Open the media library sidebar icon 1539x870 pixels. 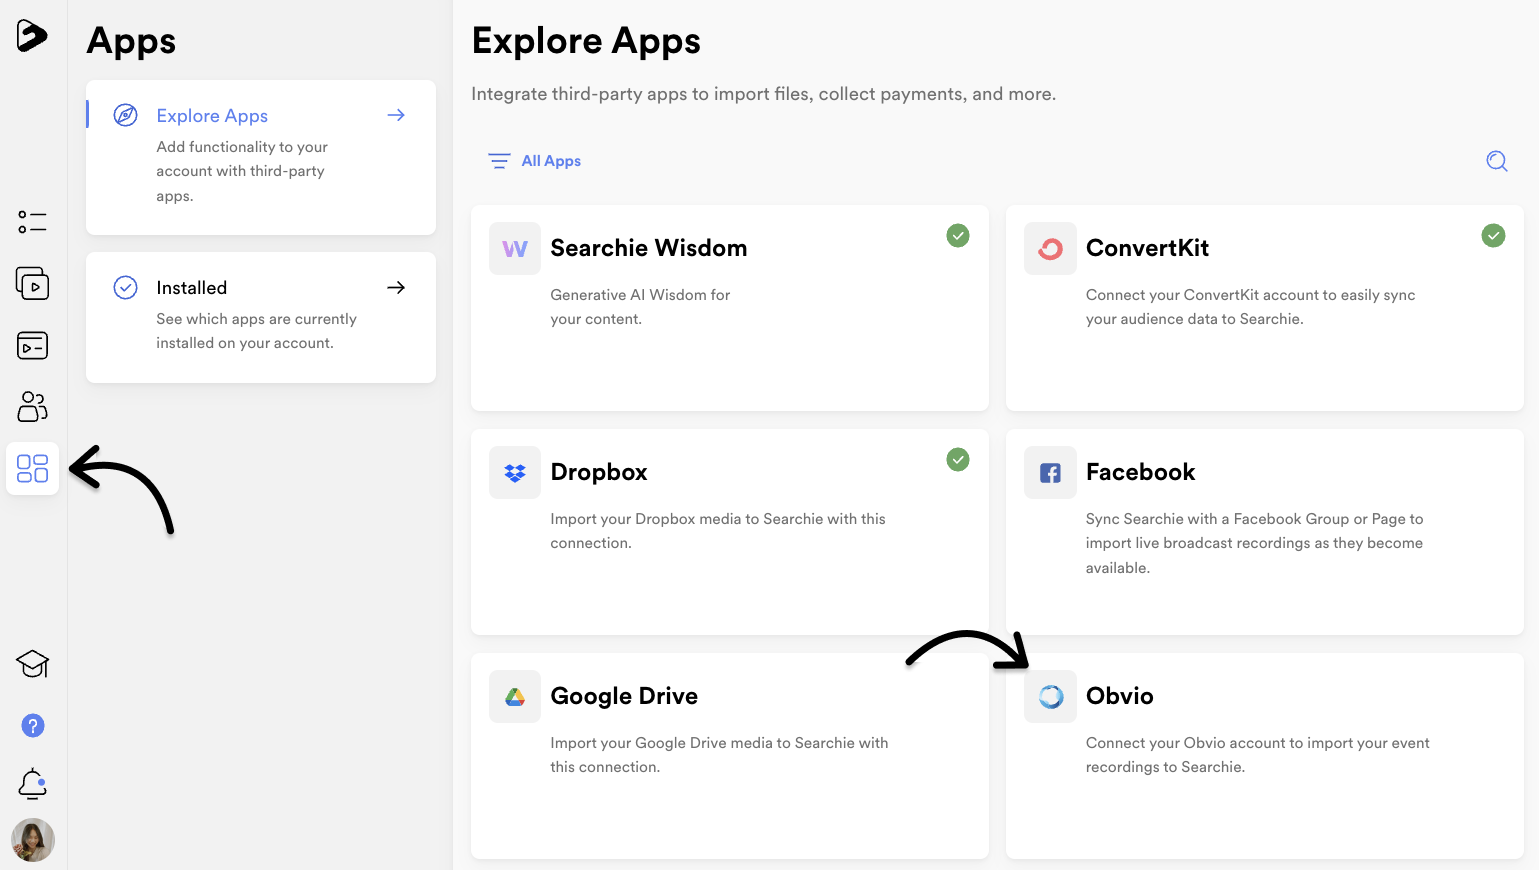[x=32, y=284]
